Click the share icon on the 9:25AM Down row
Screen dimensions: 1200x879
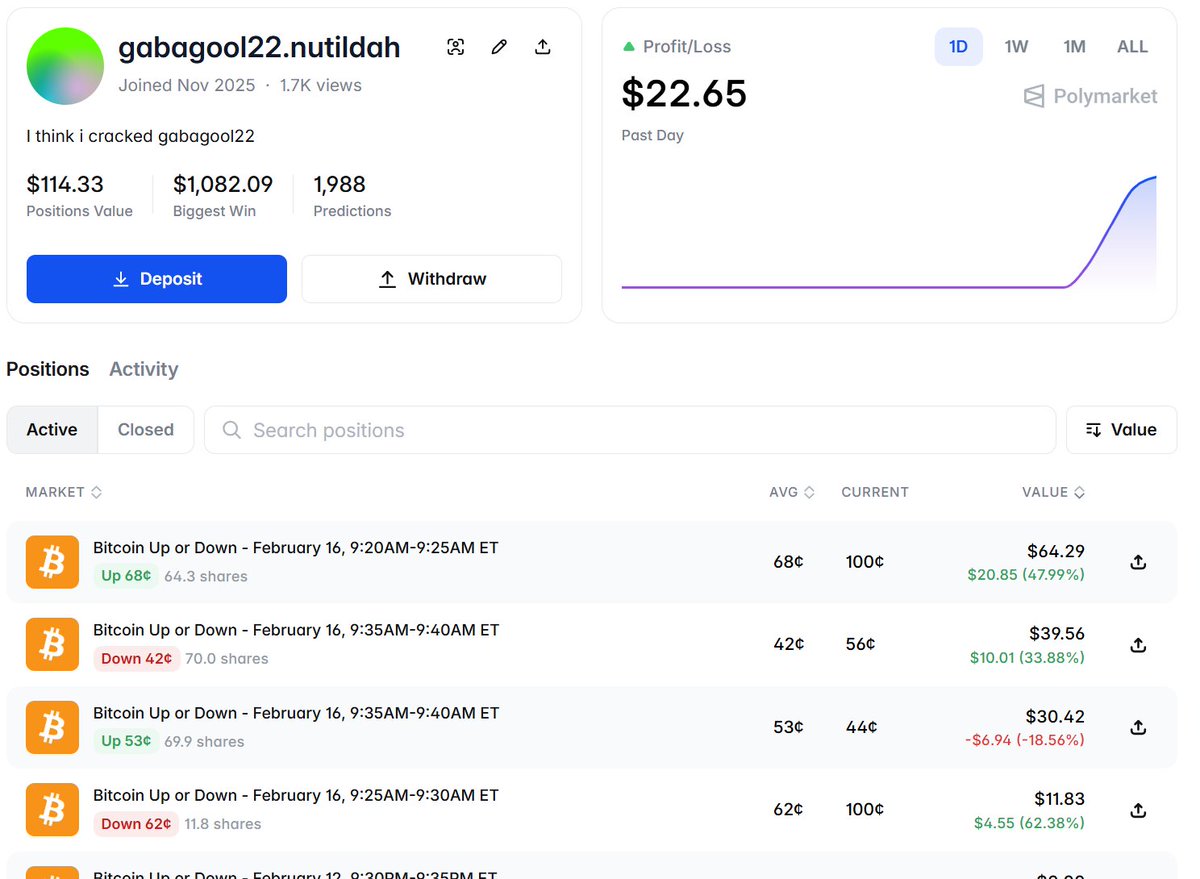click(1138, 810)
